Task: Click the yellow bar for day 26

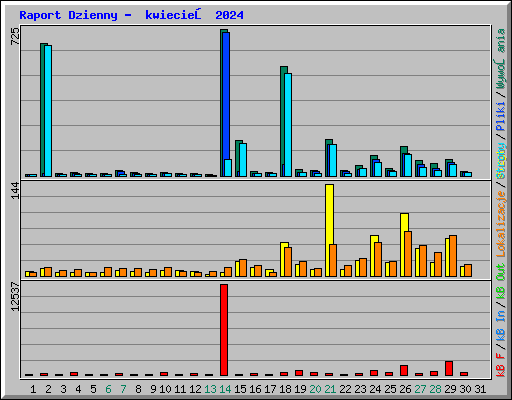Action: (404, 245)
